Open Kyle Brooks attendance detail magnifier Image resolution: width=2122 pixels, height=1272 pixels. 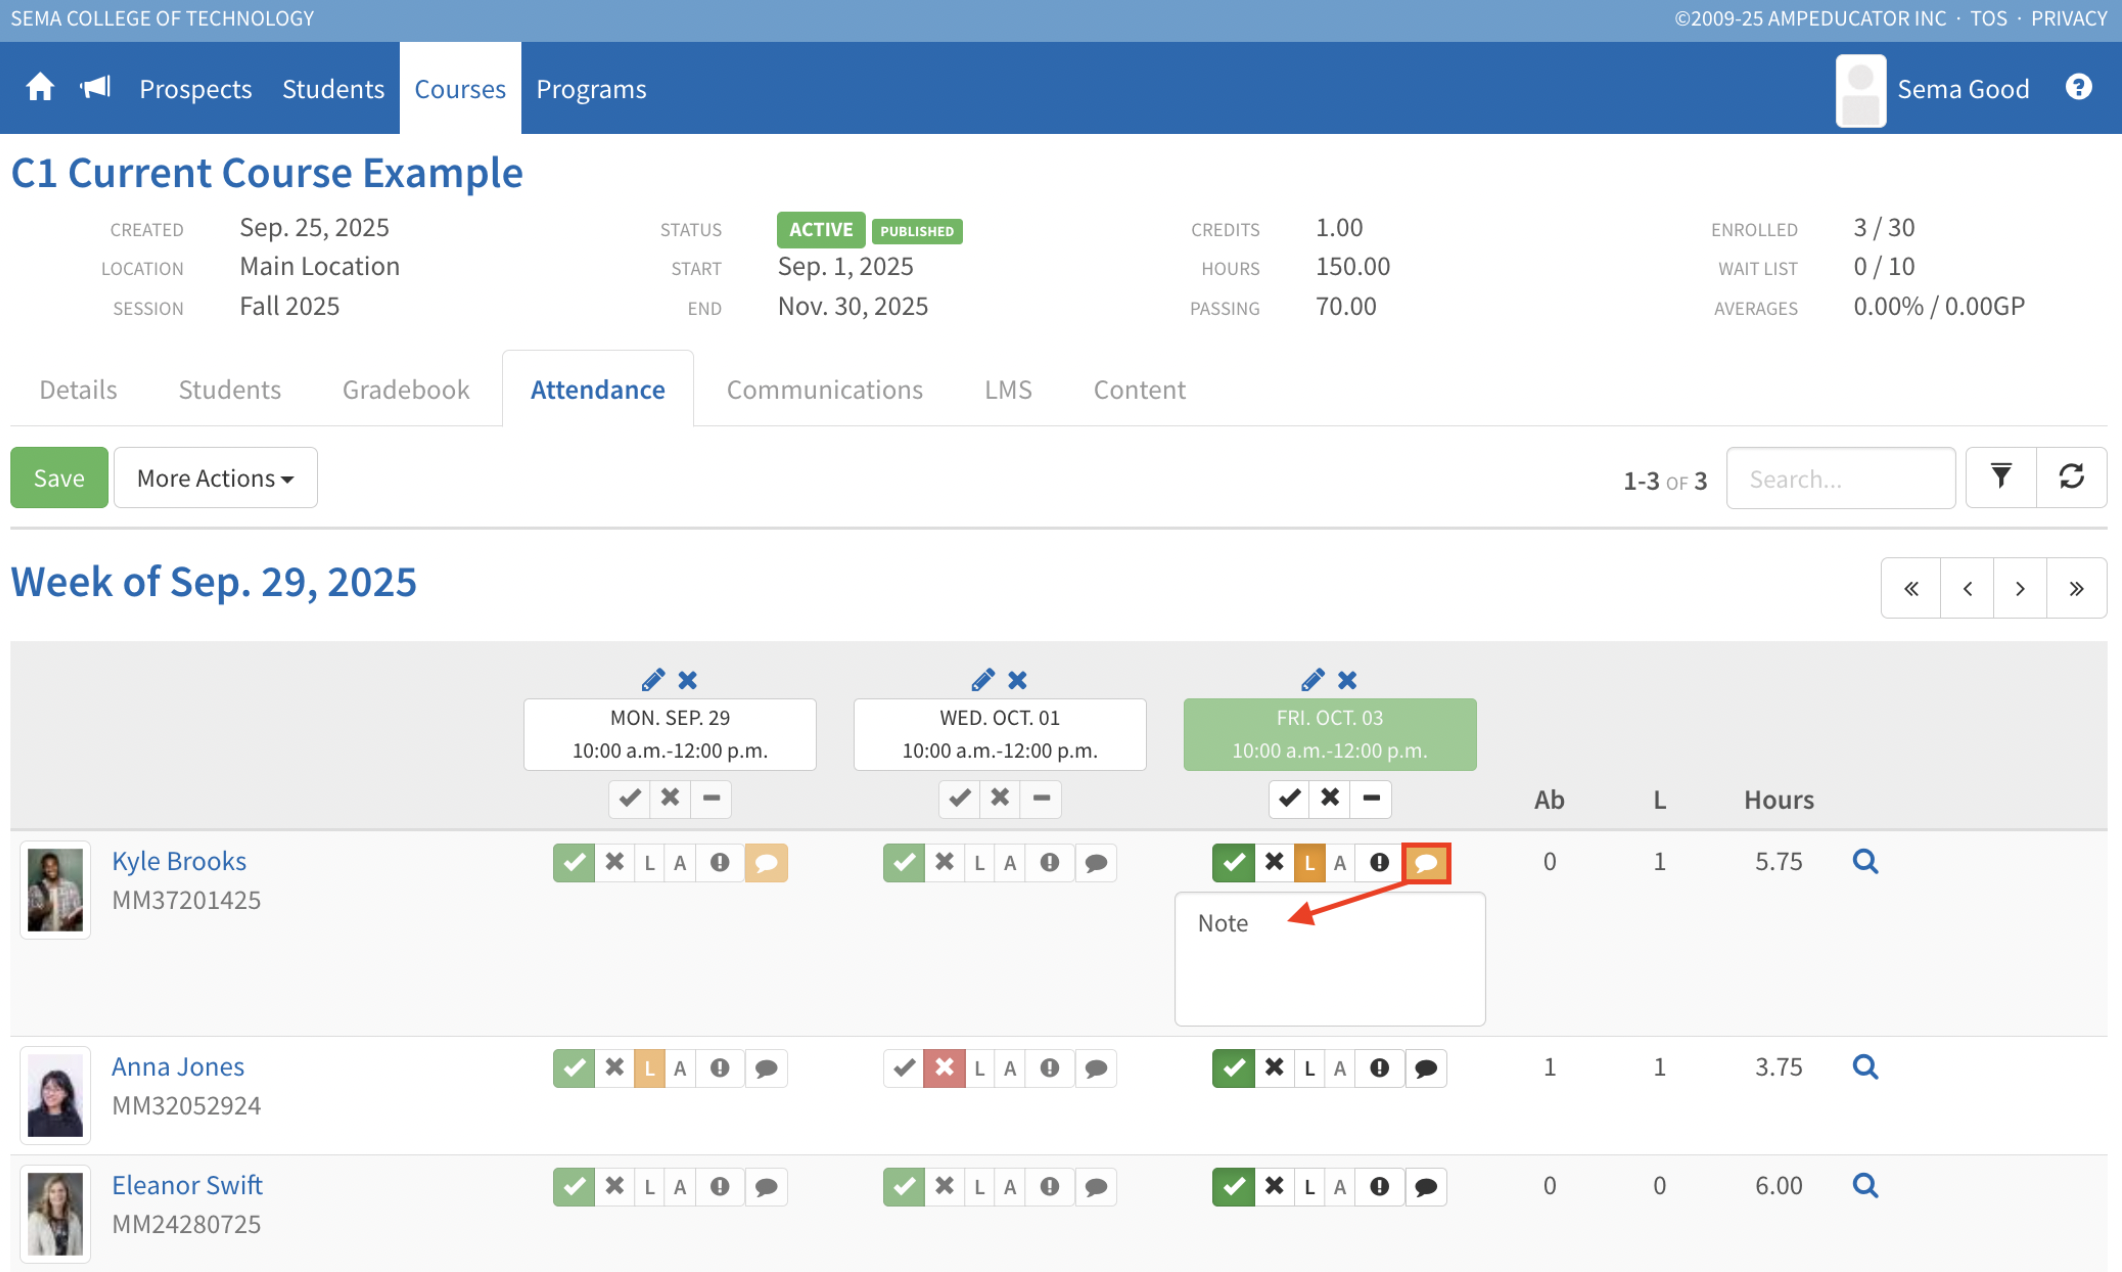coord(1864,861)
